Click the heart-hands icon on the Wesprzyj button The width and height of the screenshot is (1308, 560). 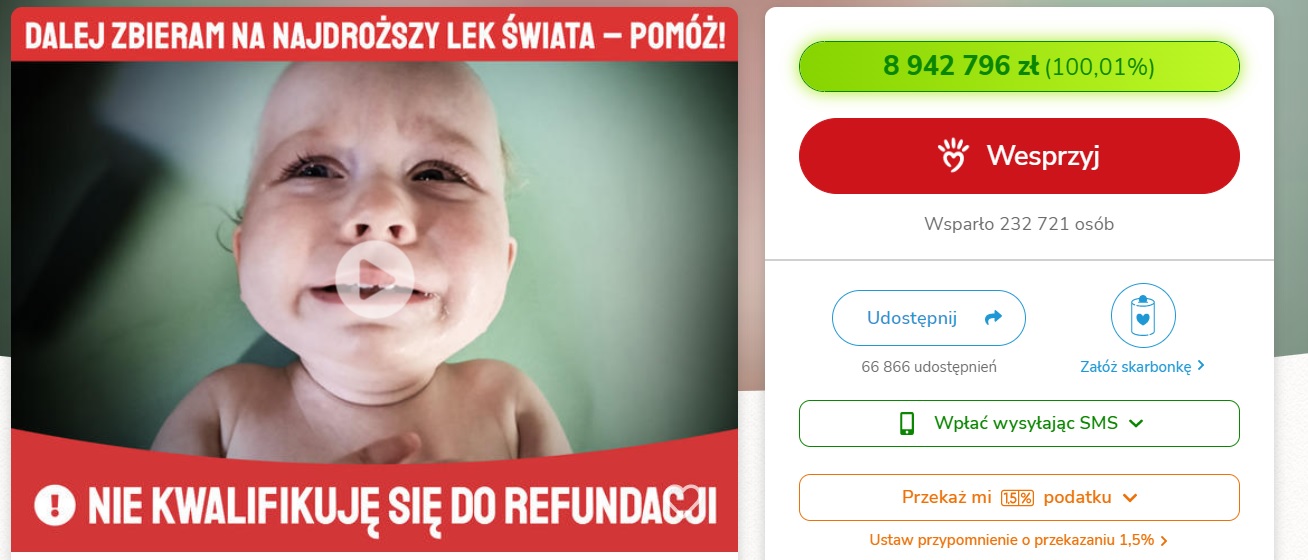[955, 155]
